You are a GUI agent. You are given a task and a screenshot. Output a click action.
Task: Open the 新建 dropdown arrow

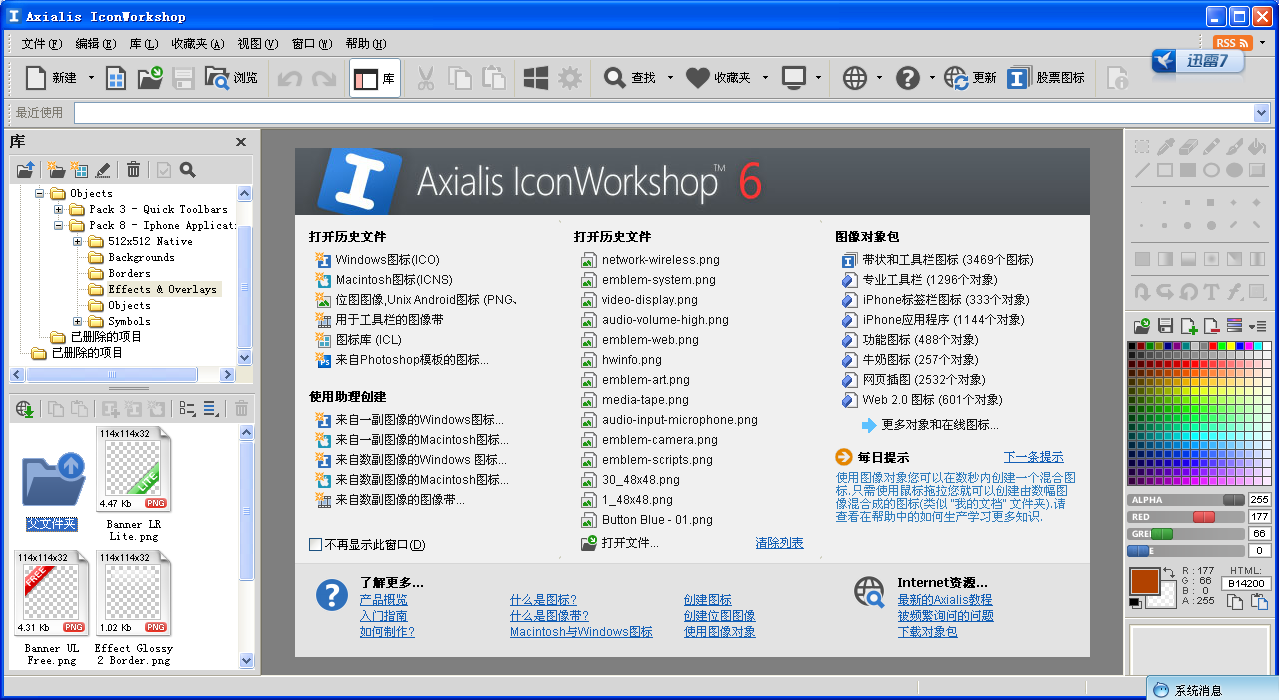click(91, 78)
